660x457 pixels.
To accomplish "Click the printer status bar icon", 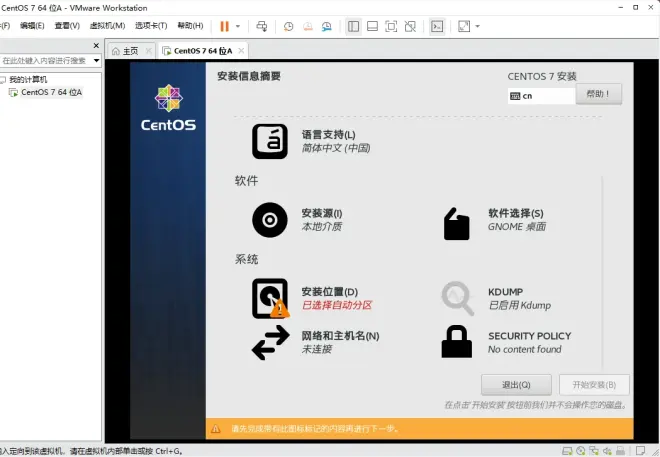I will pos(620,451).
